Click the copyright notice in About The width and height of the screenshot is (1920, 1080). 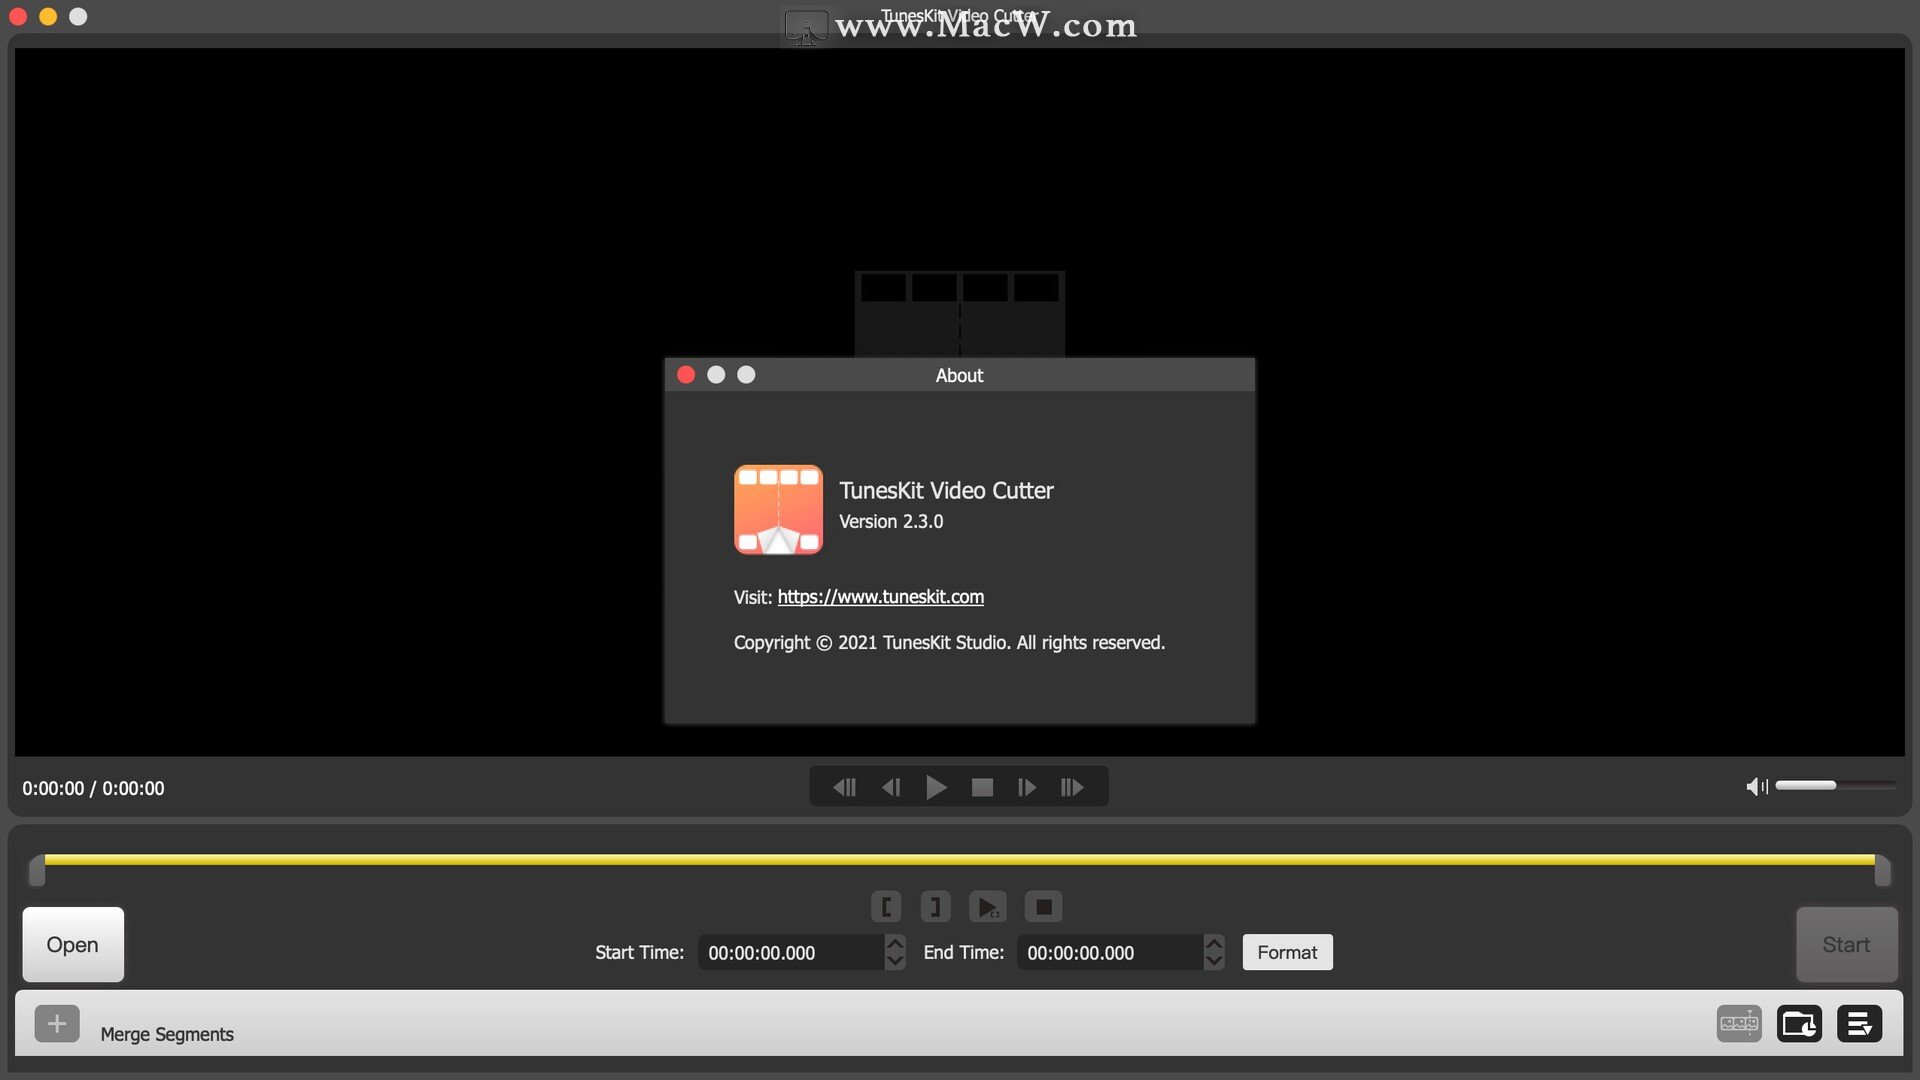click(949, 643)
